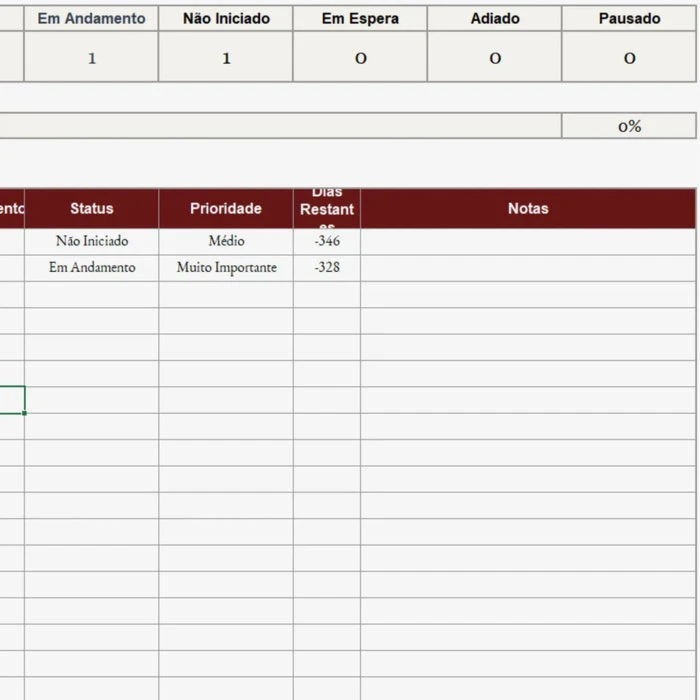Select the Em Andamento header cell
This screenshot has width=700, height=700.
click(x=91, y=18)
